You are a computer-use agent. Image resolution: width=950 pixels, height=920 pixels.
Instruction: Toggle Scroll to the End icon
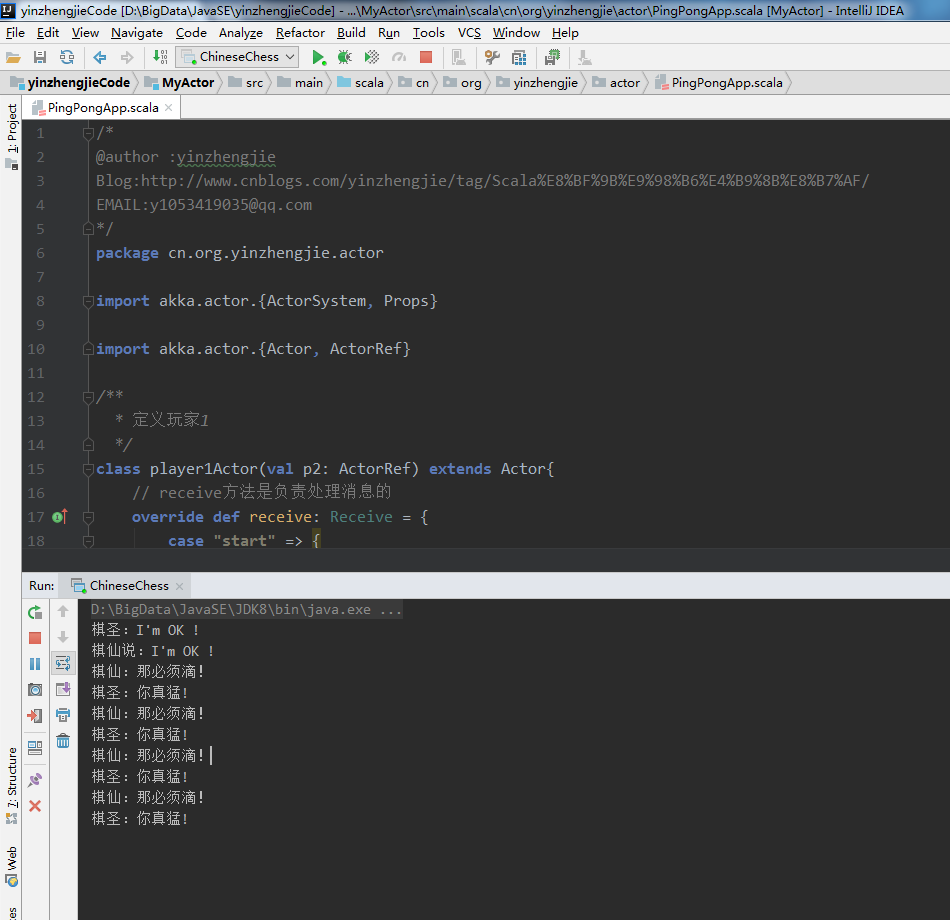click(x=63, y=689)
